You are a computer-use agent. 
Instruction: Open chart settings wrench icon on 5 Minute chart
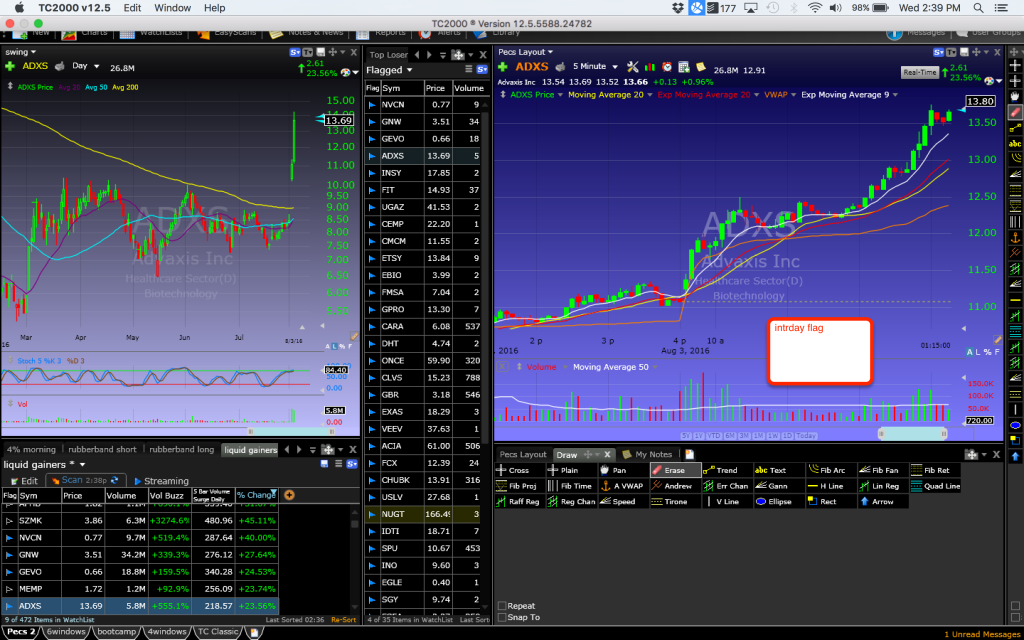632,67
